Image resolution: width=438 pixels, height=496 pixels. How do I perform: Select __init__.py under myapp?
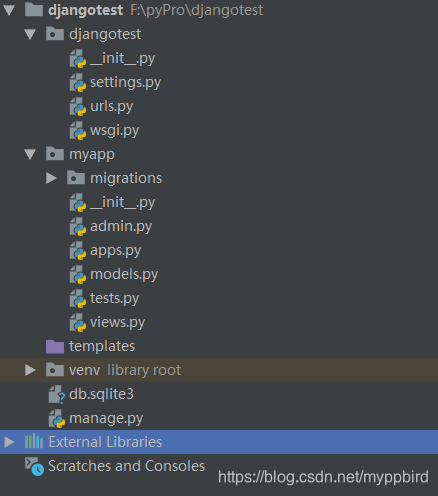coord(123,203)
